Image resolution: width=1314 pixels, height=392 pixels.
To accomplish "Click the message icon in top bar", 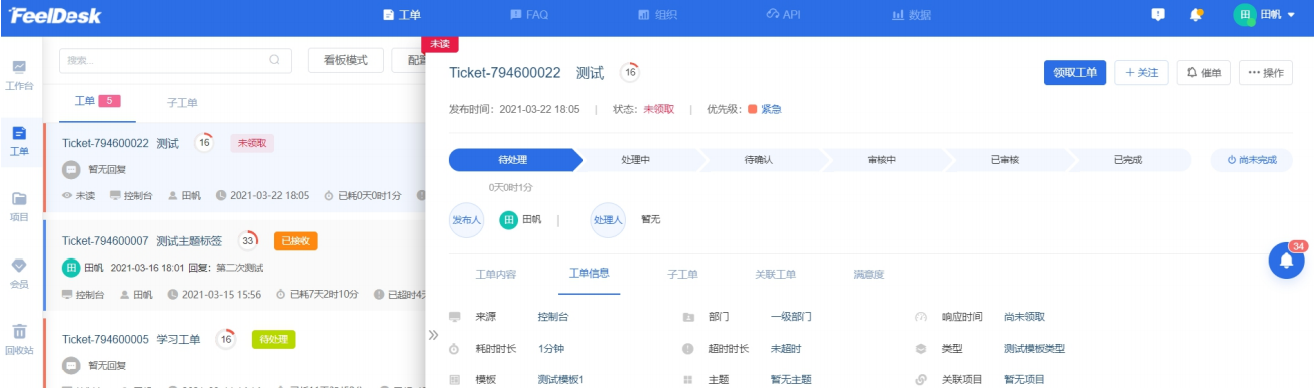I will (1158, 15).
